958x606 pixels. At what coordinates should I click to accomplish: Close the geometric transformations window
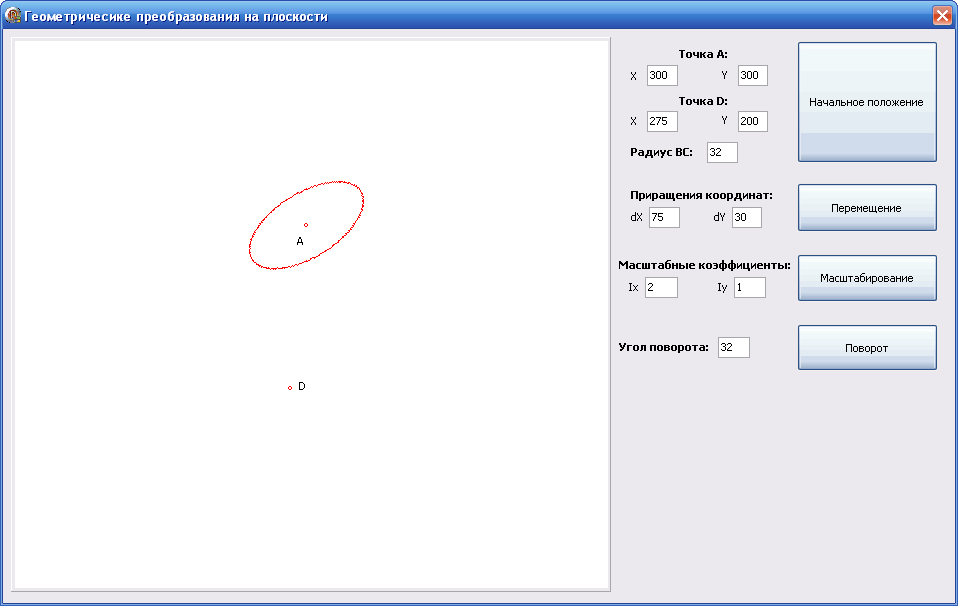coord(941,16)
